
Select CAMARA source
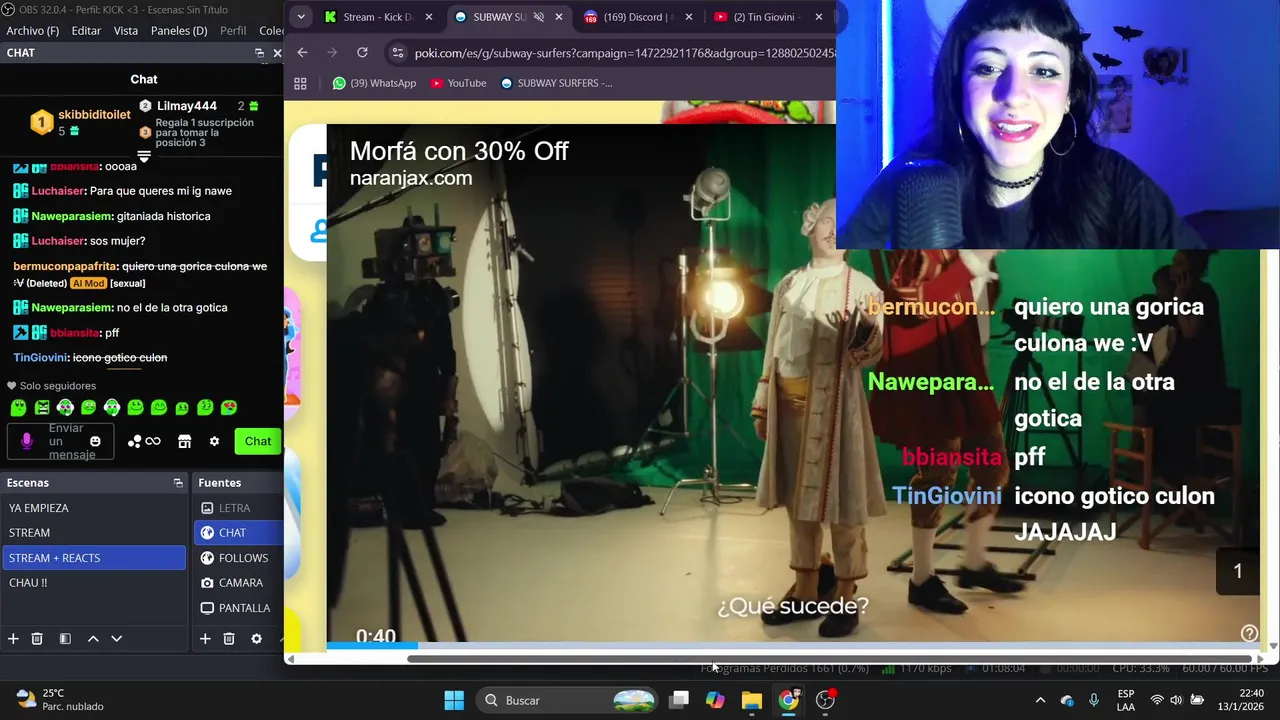239,583
